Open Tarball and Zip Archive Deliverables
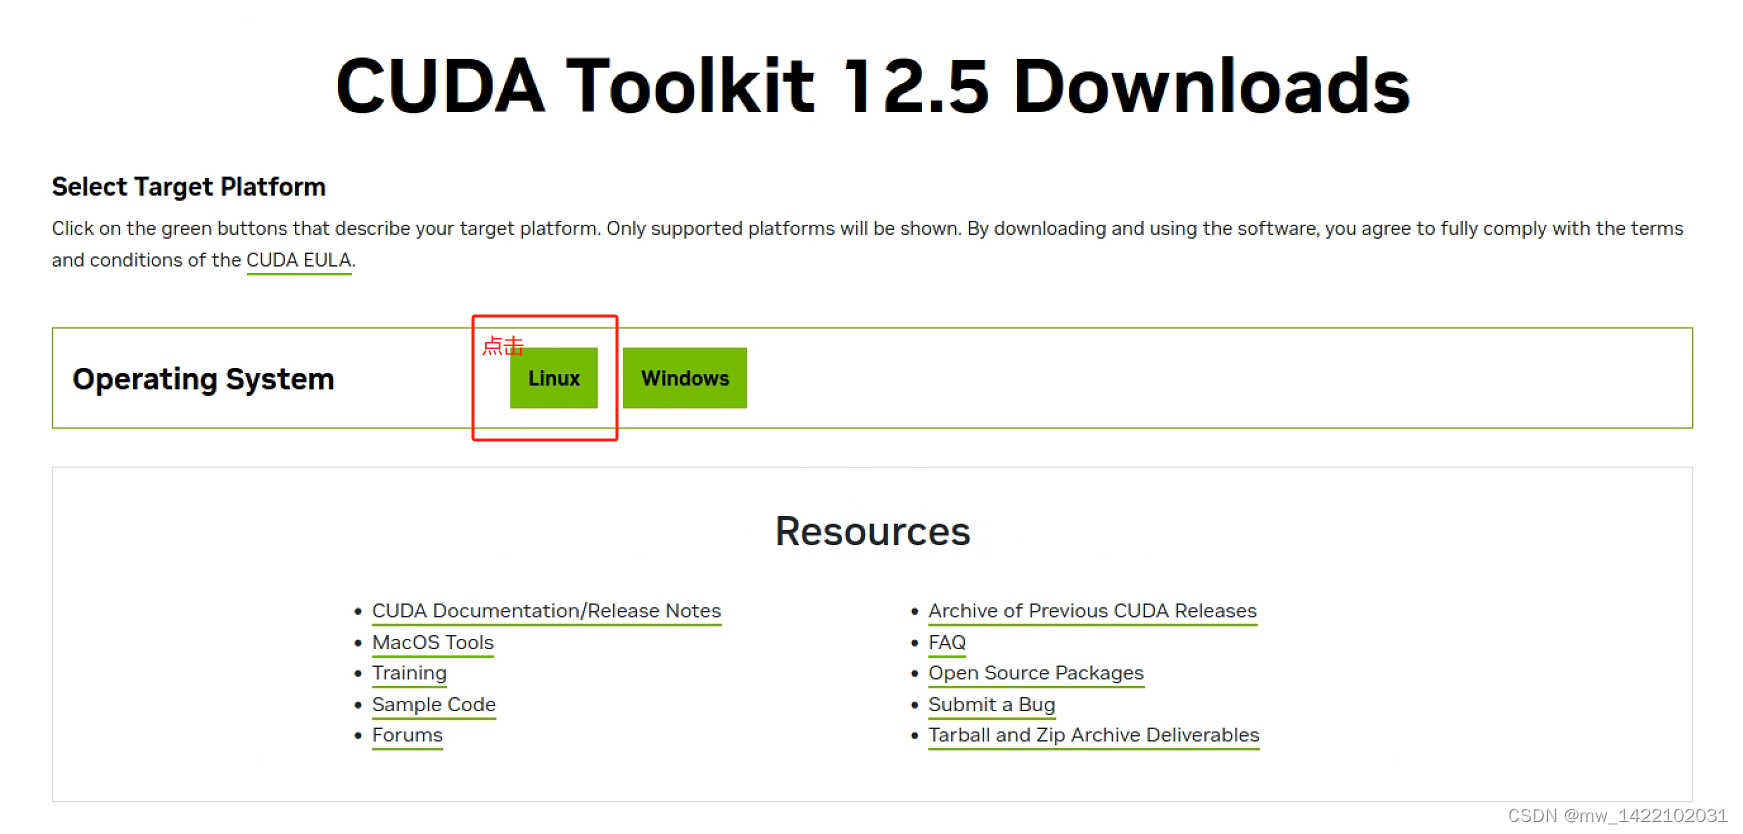 click(x=1094, y=735)
